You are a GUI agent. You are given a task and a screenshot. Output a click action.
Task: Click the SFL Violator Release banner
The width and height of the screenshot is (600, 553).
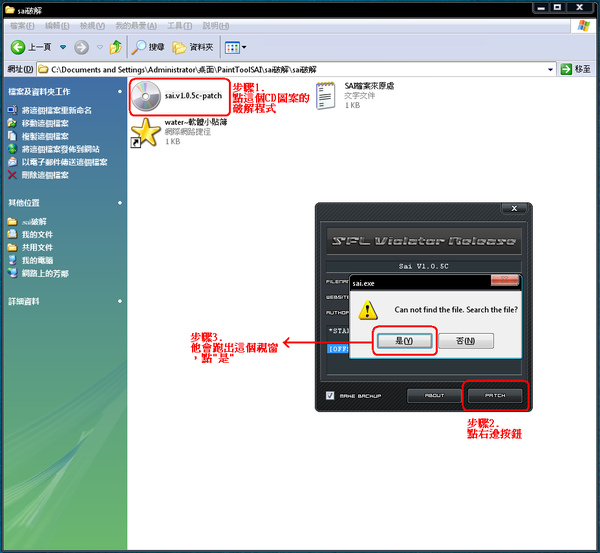424,241
